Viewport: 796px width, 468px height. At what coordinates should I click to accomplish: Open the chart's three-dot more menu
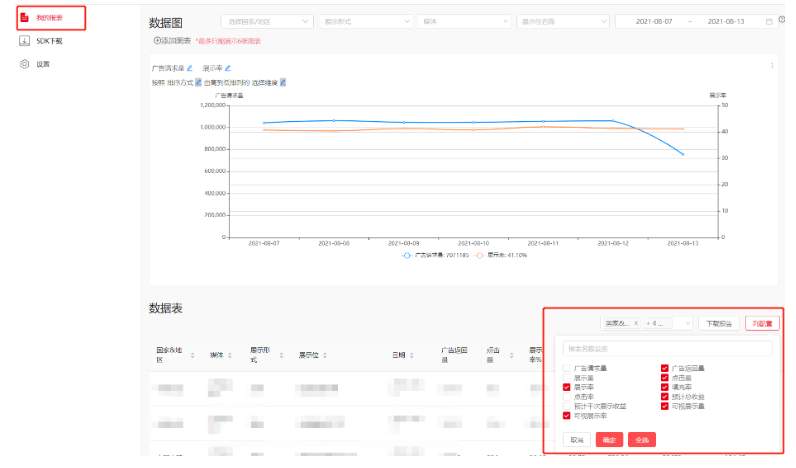(772, 65)
